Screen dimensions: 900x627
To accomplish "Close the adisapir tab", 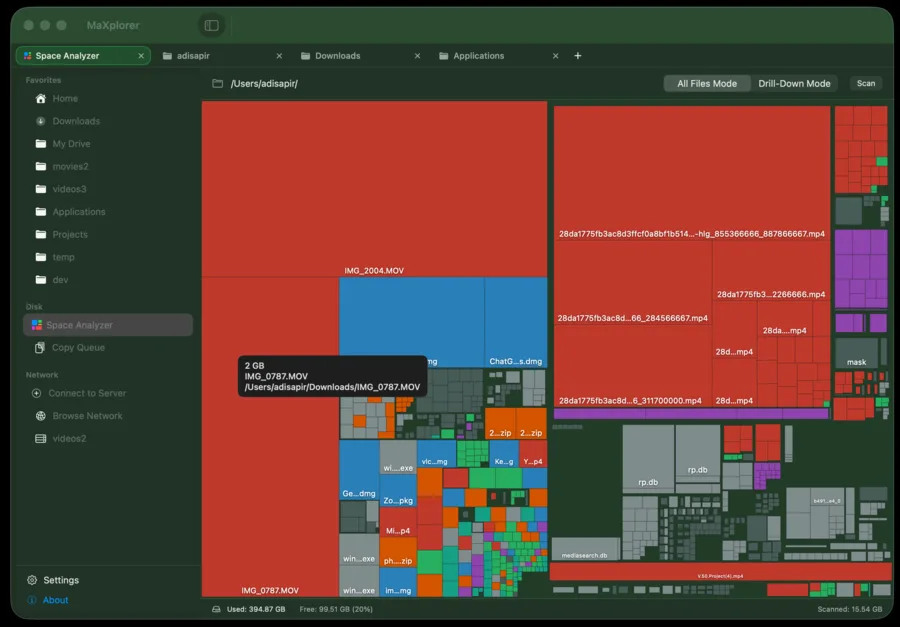I will click(280, 56).
